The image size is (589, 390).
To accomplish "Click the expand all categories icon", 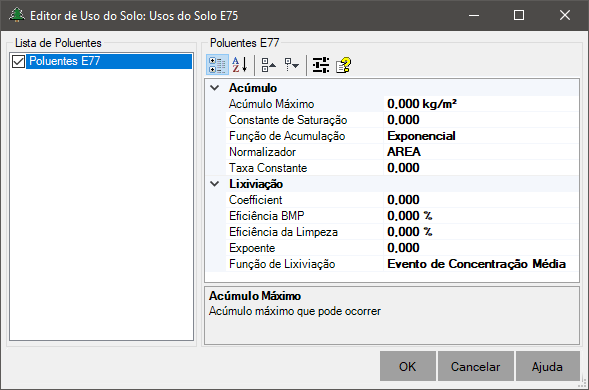I will tap(269, 65).
